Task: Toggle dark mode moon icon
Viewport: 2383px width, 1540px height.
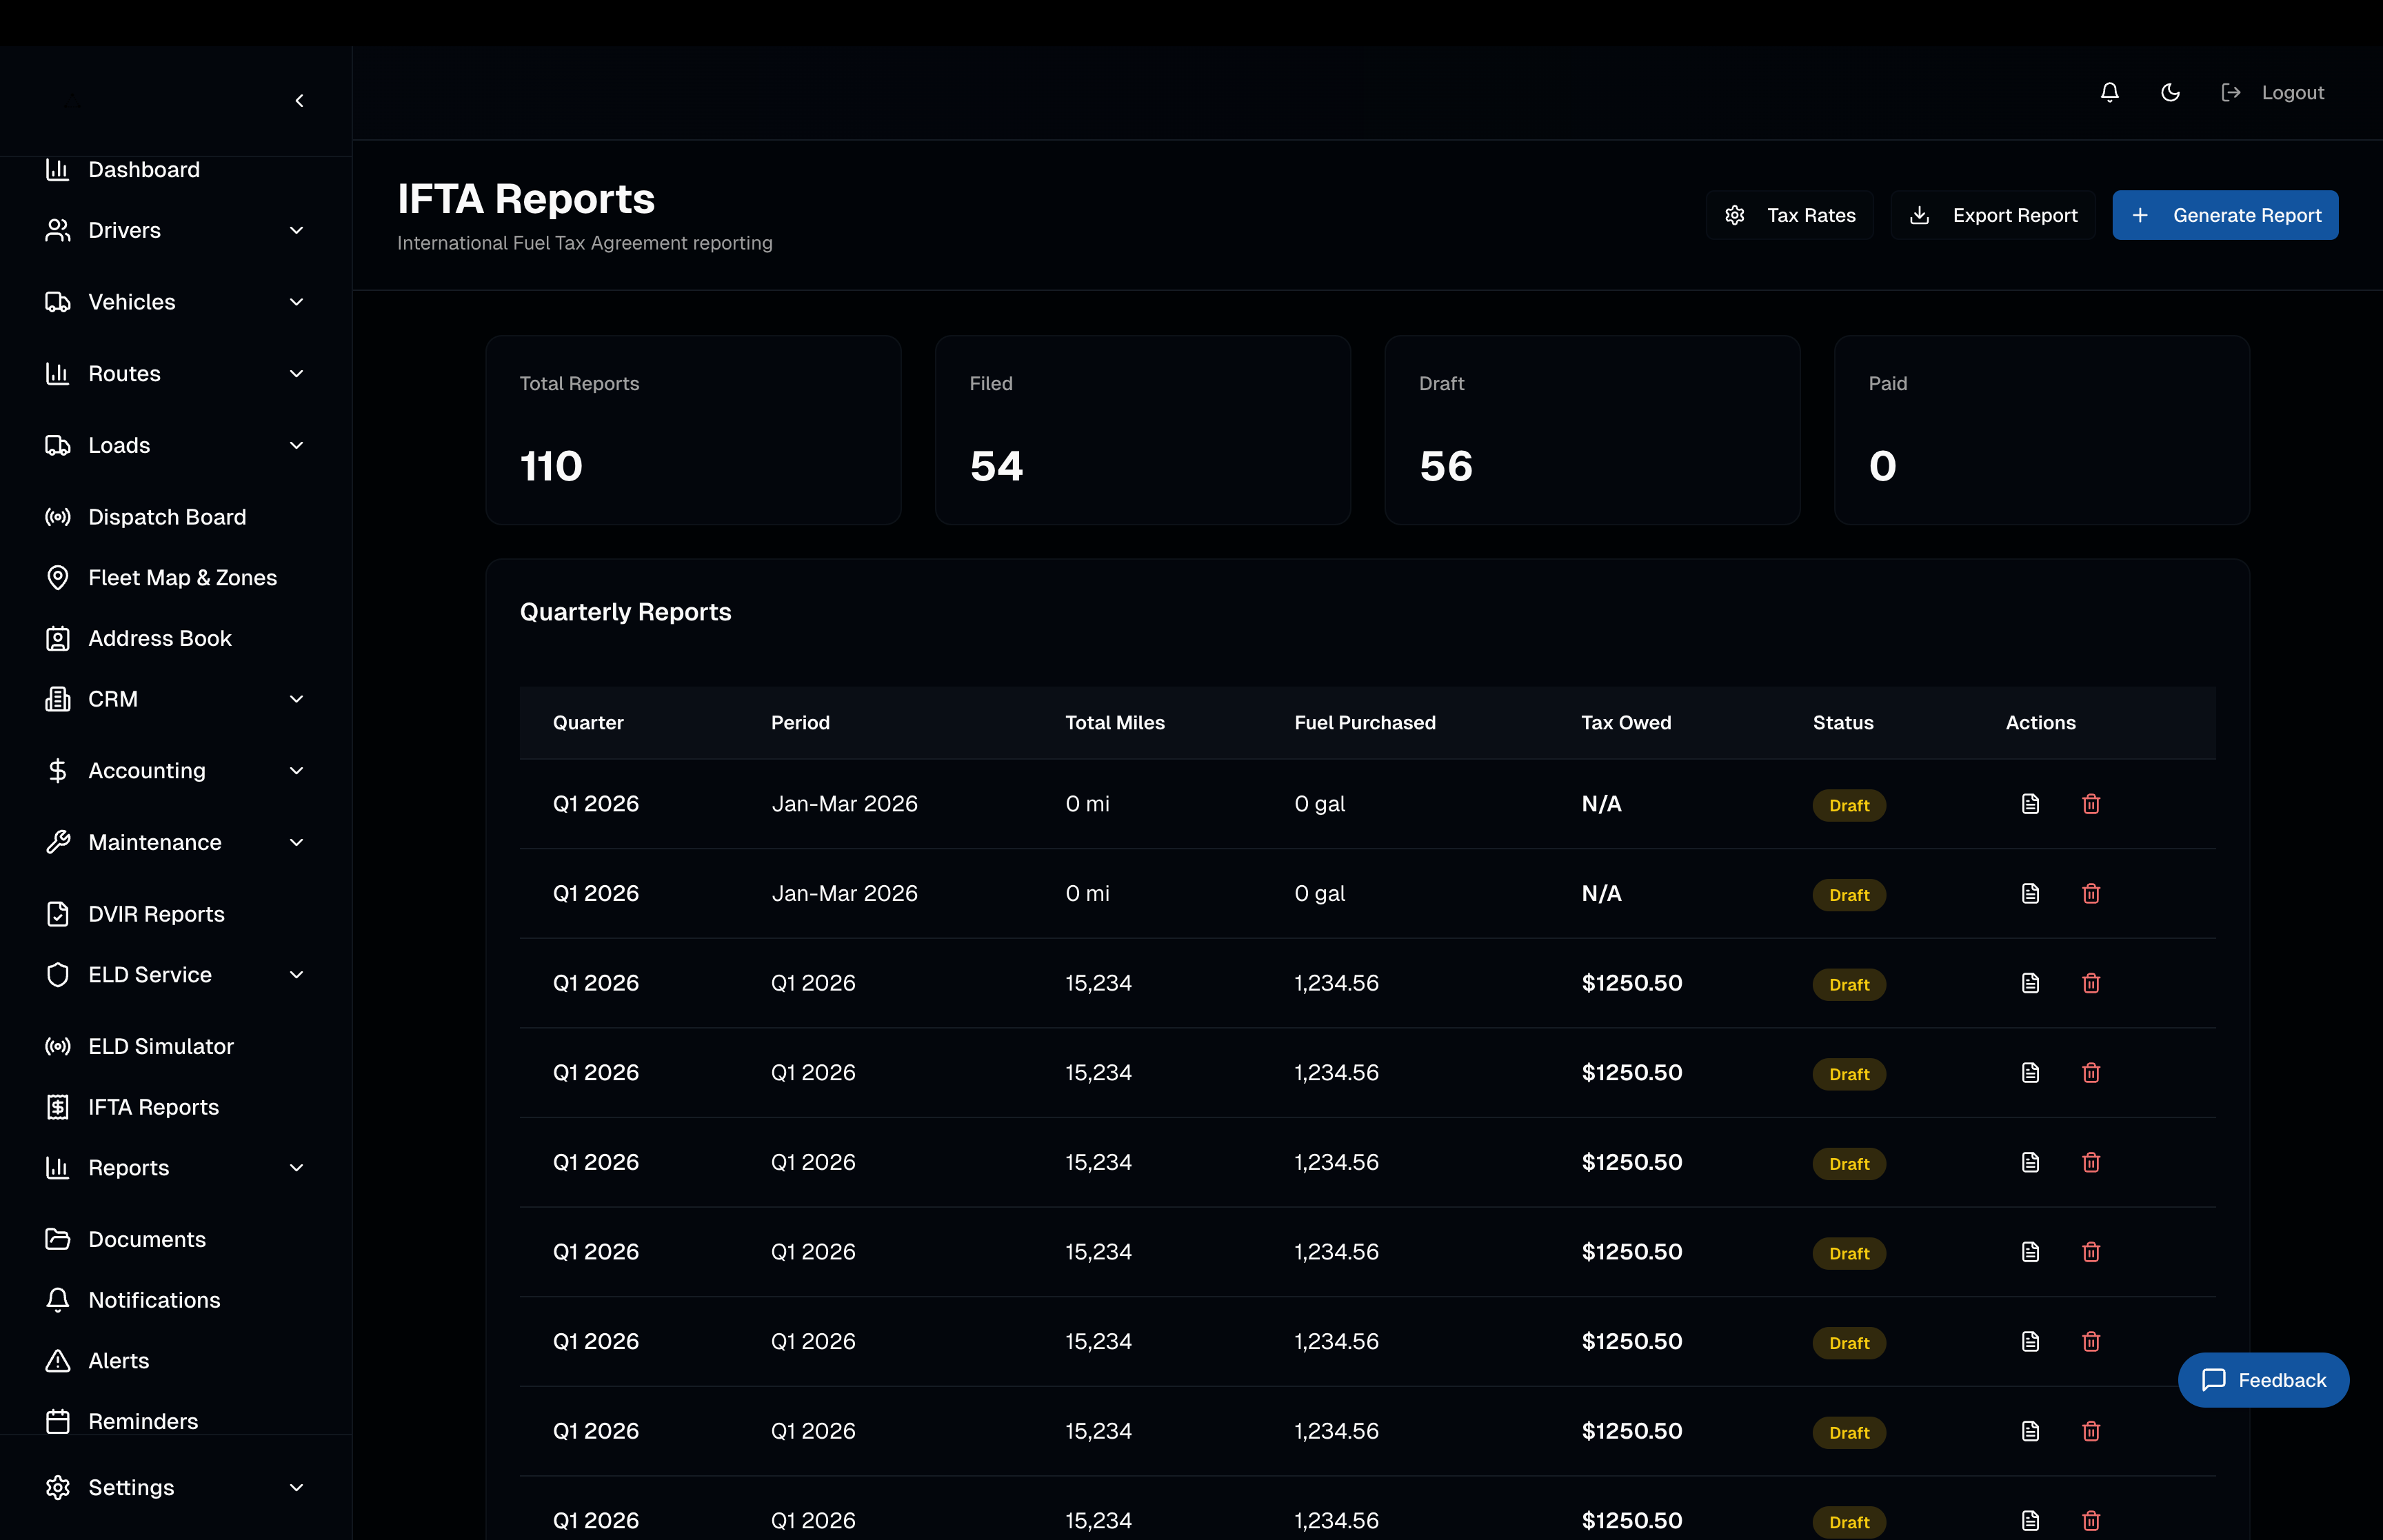Action: coord(2170,92)
